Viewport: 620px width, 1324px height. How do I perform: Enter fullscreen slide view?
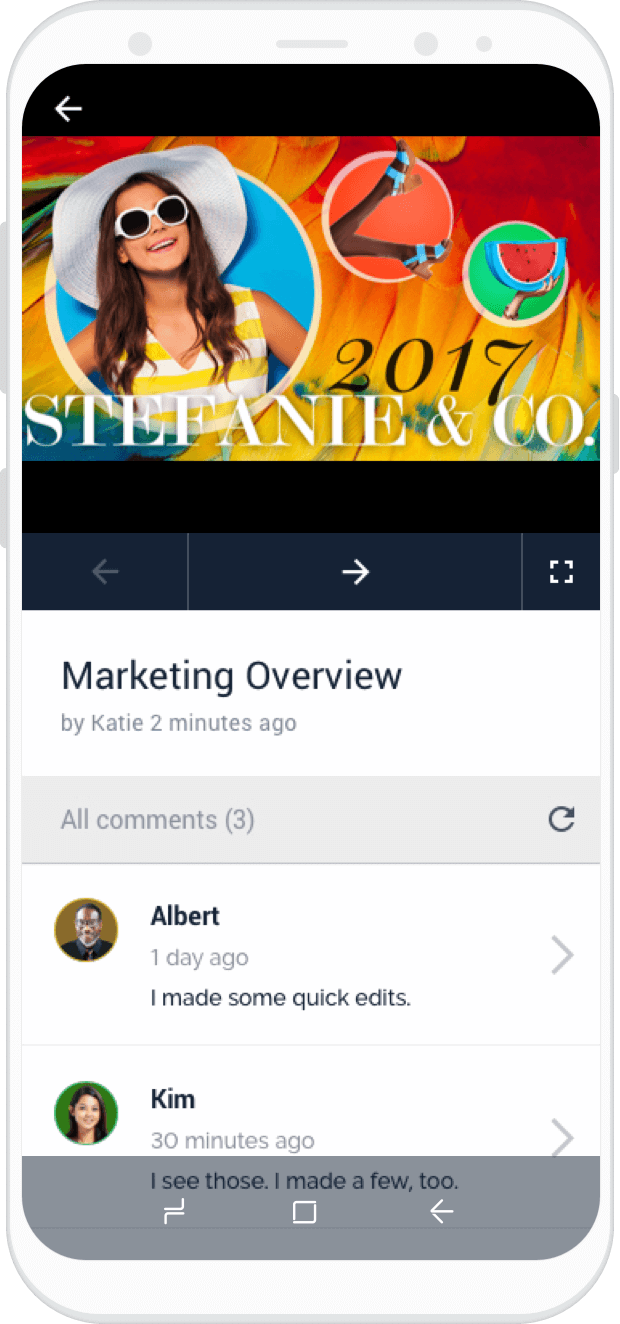[x=561, y=571]
